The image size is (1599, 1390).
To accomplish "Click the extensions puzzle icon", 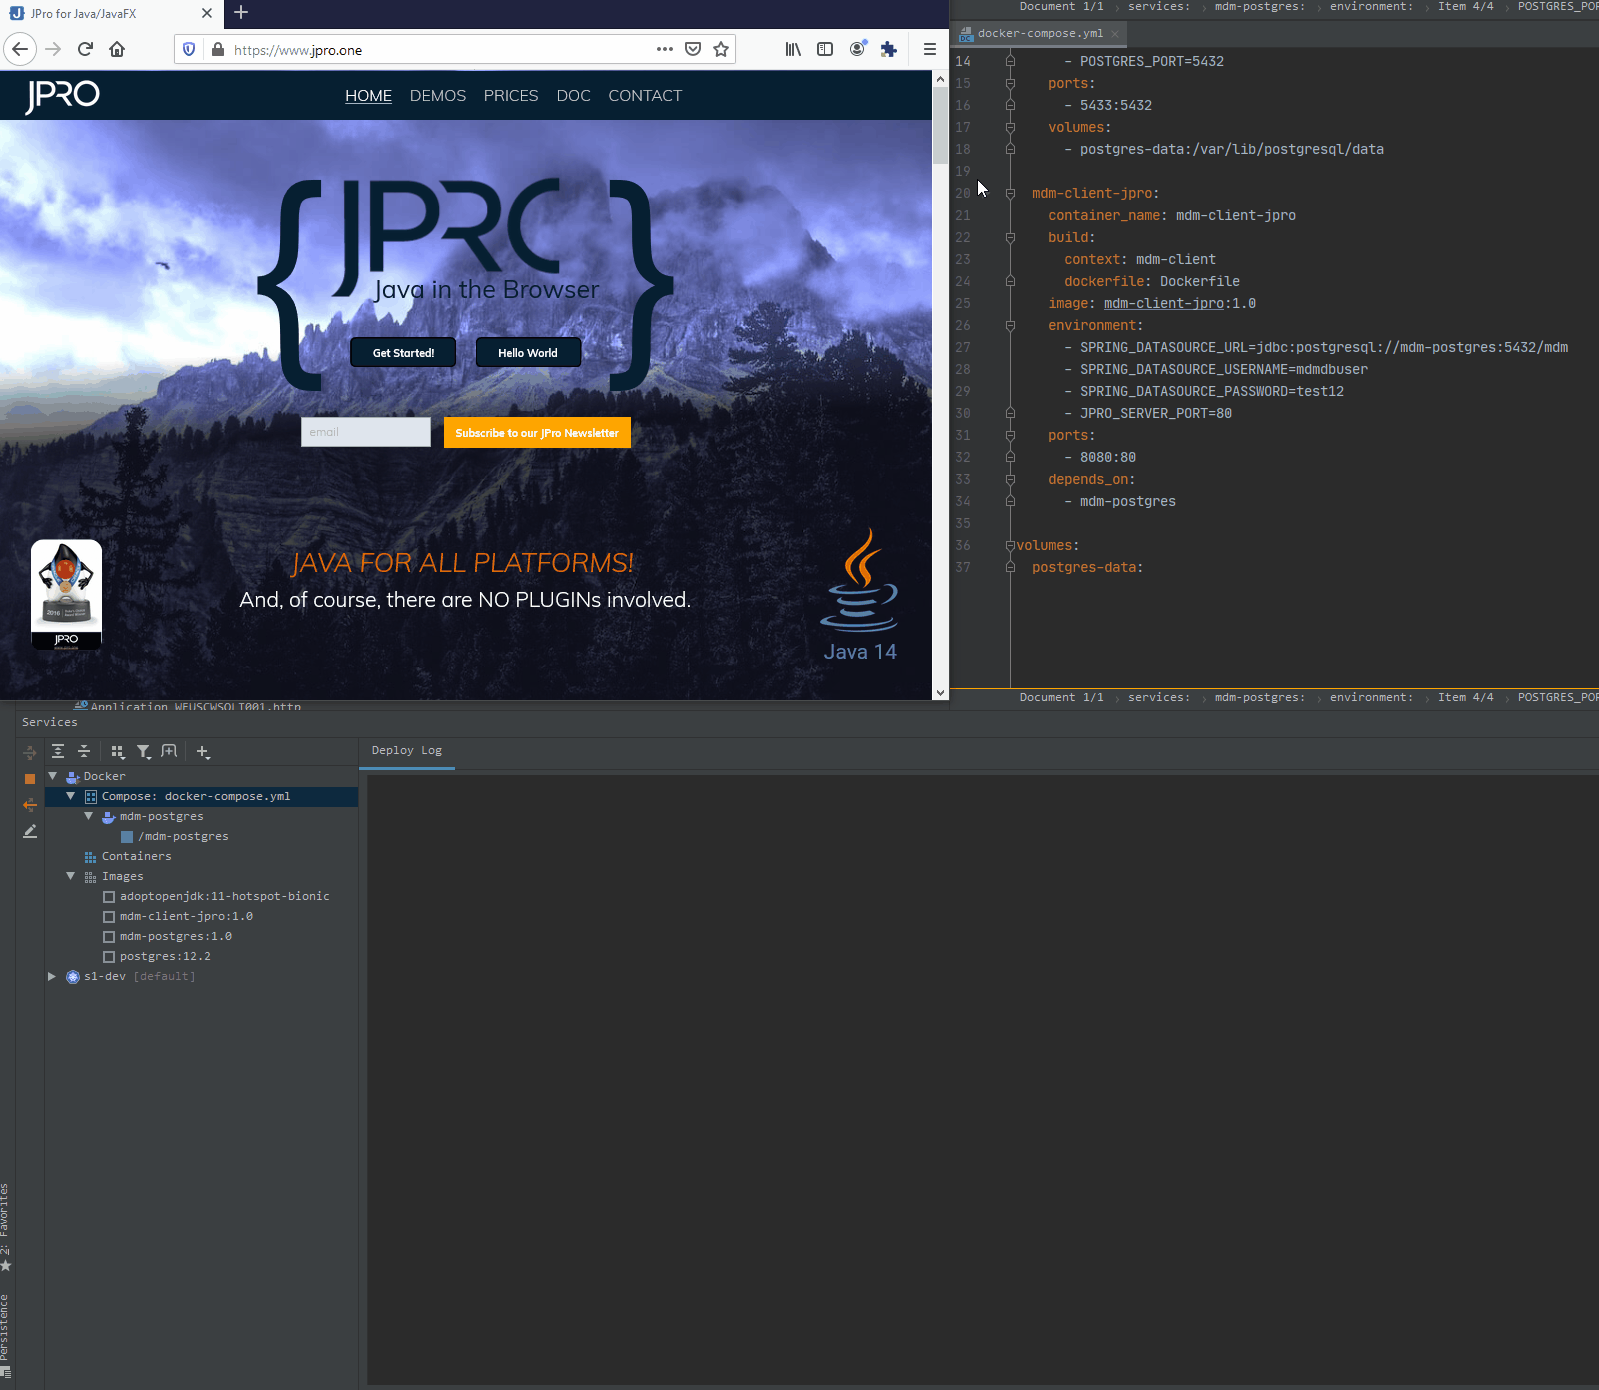I will pos(889,49).
